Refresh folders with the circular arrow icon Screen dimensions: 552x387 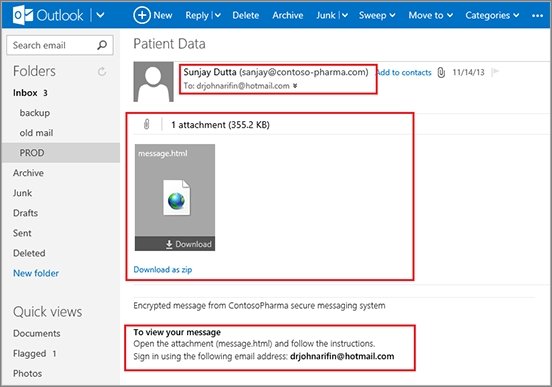[102, 71]
